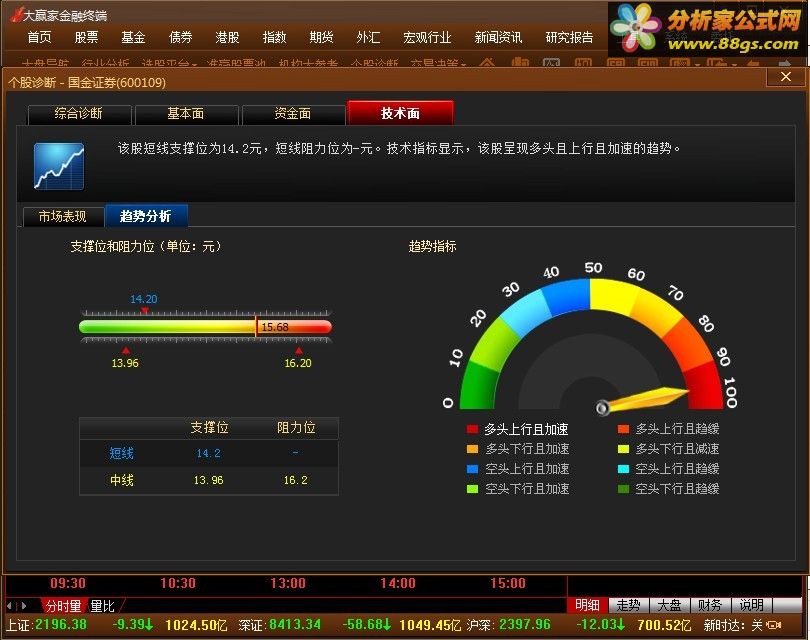Click the 说明 button
The image size is (810, 640).
(751, 605)
